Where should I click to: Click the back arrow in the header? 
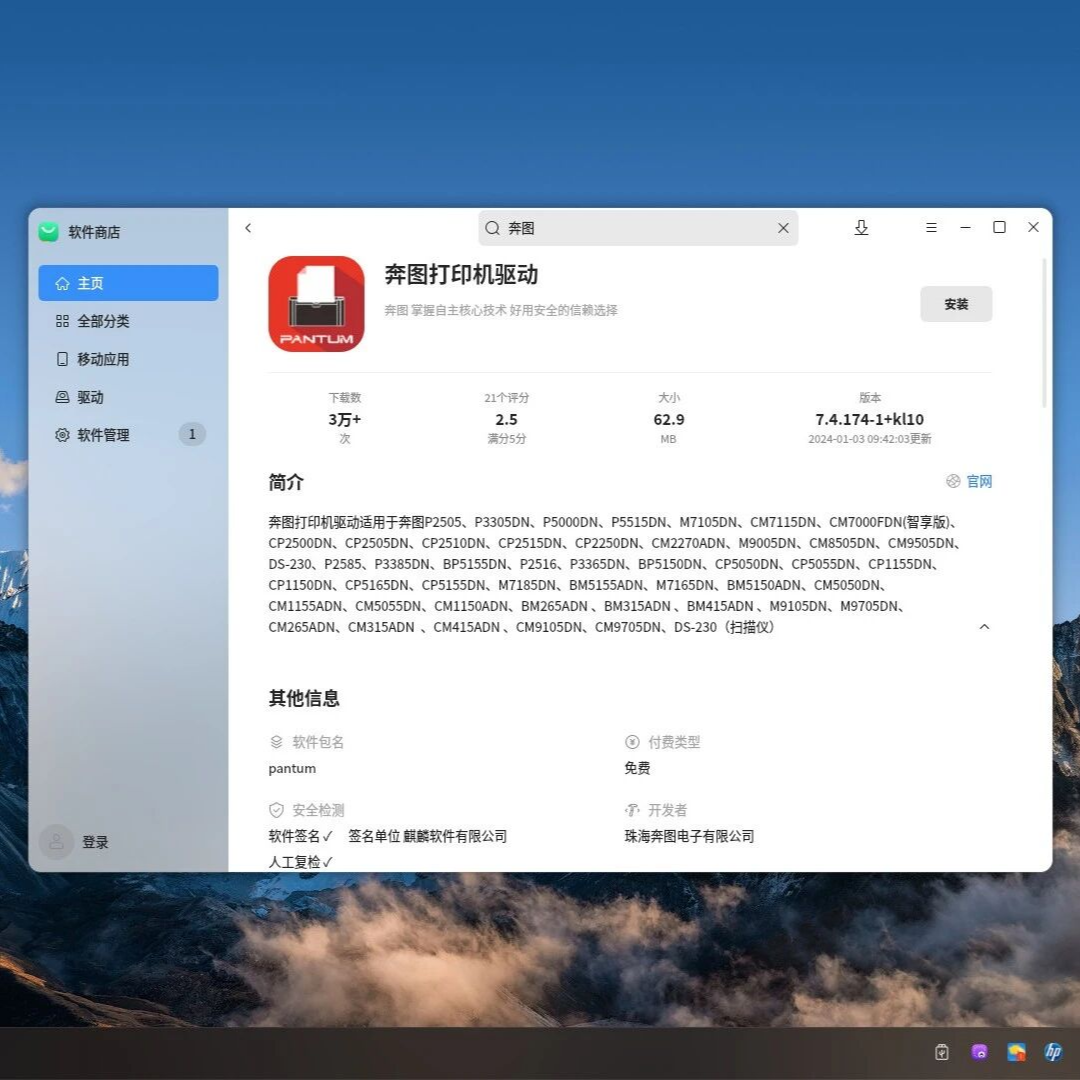[x=248, y=228]
